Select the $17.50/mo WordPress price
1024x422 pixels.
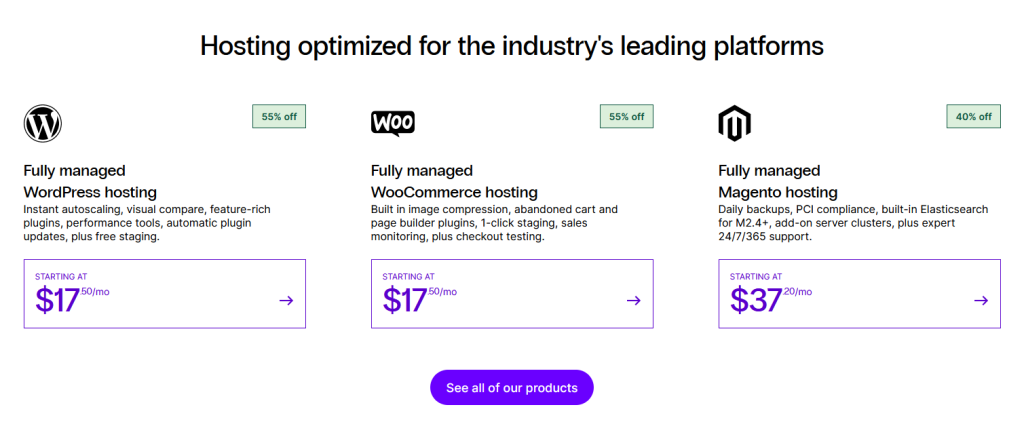pyautogui.click(x=70, y=299)
